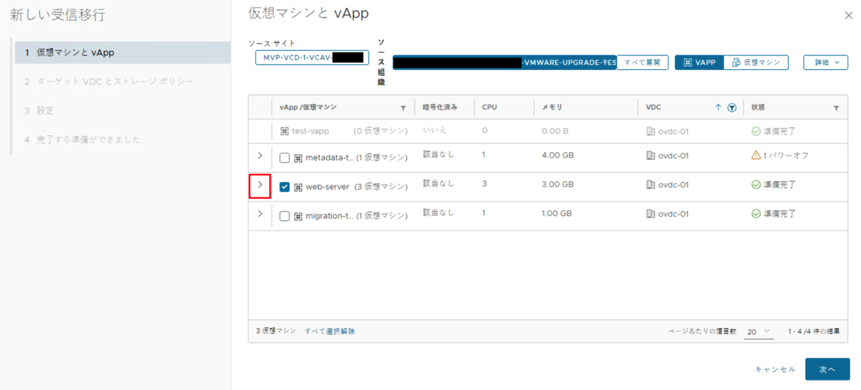Switch to the 仮想マシン view tab
This screenshot has width=861, height=390.
point(756,63)
